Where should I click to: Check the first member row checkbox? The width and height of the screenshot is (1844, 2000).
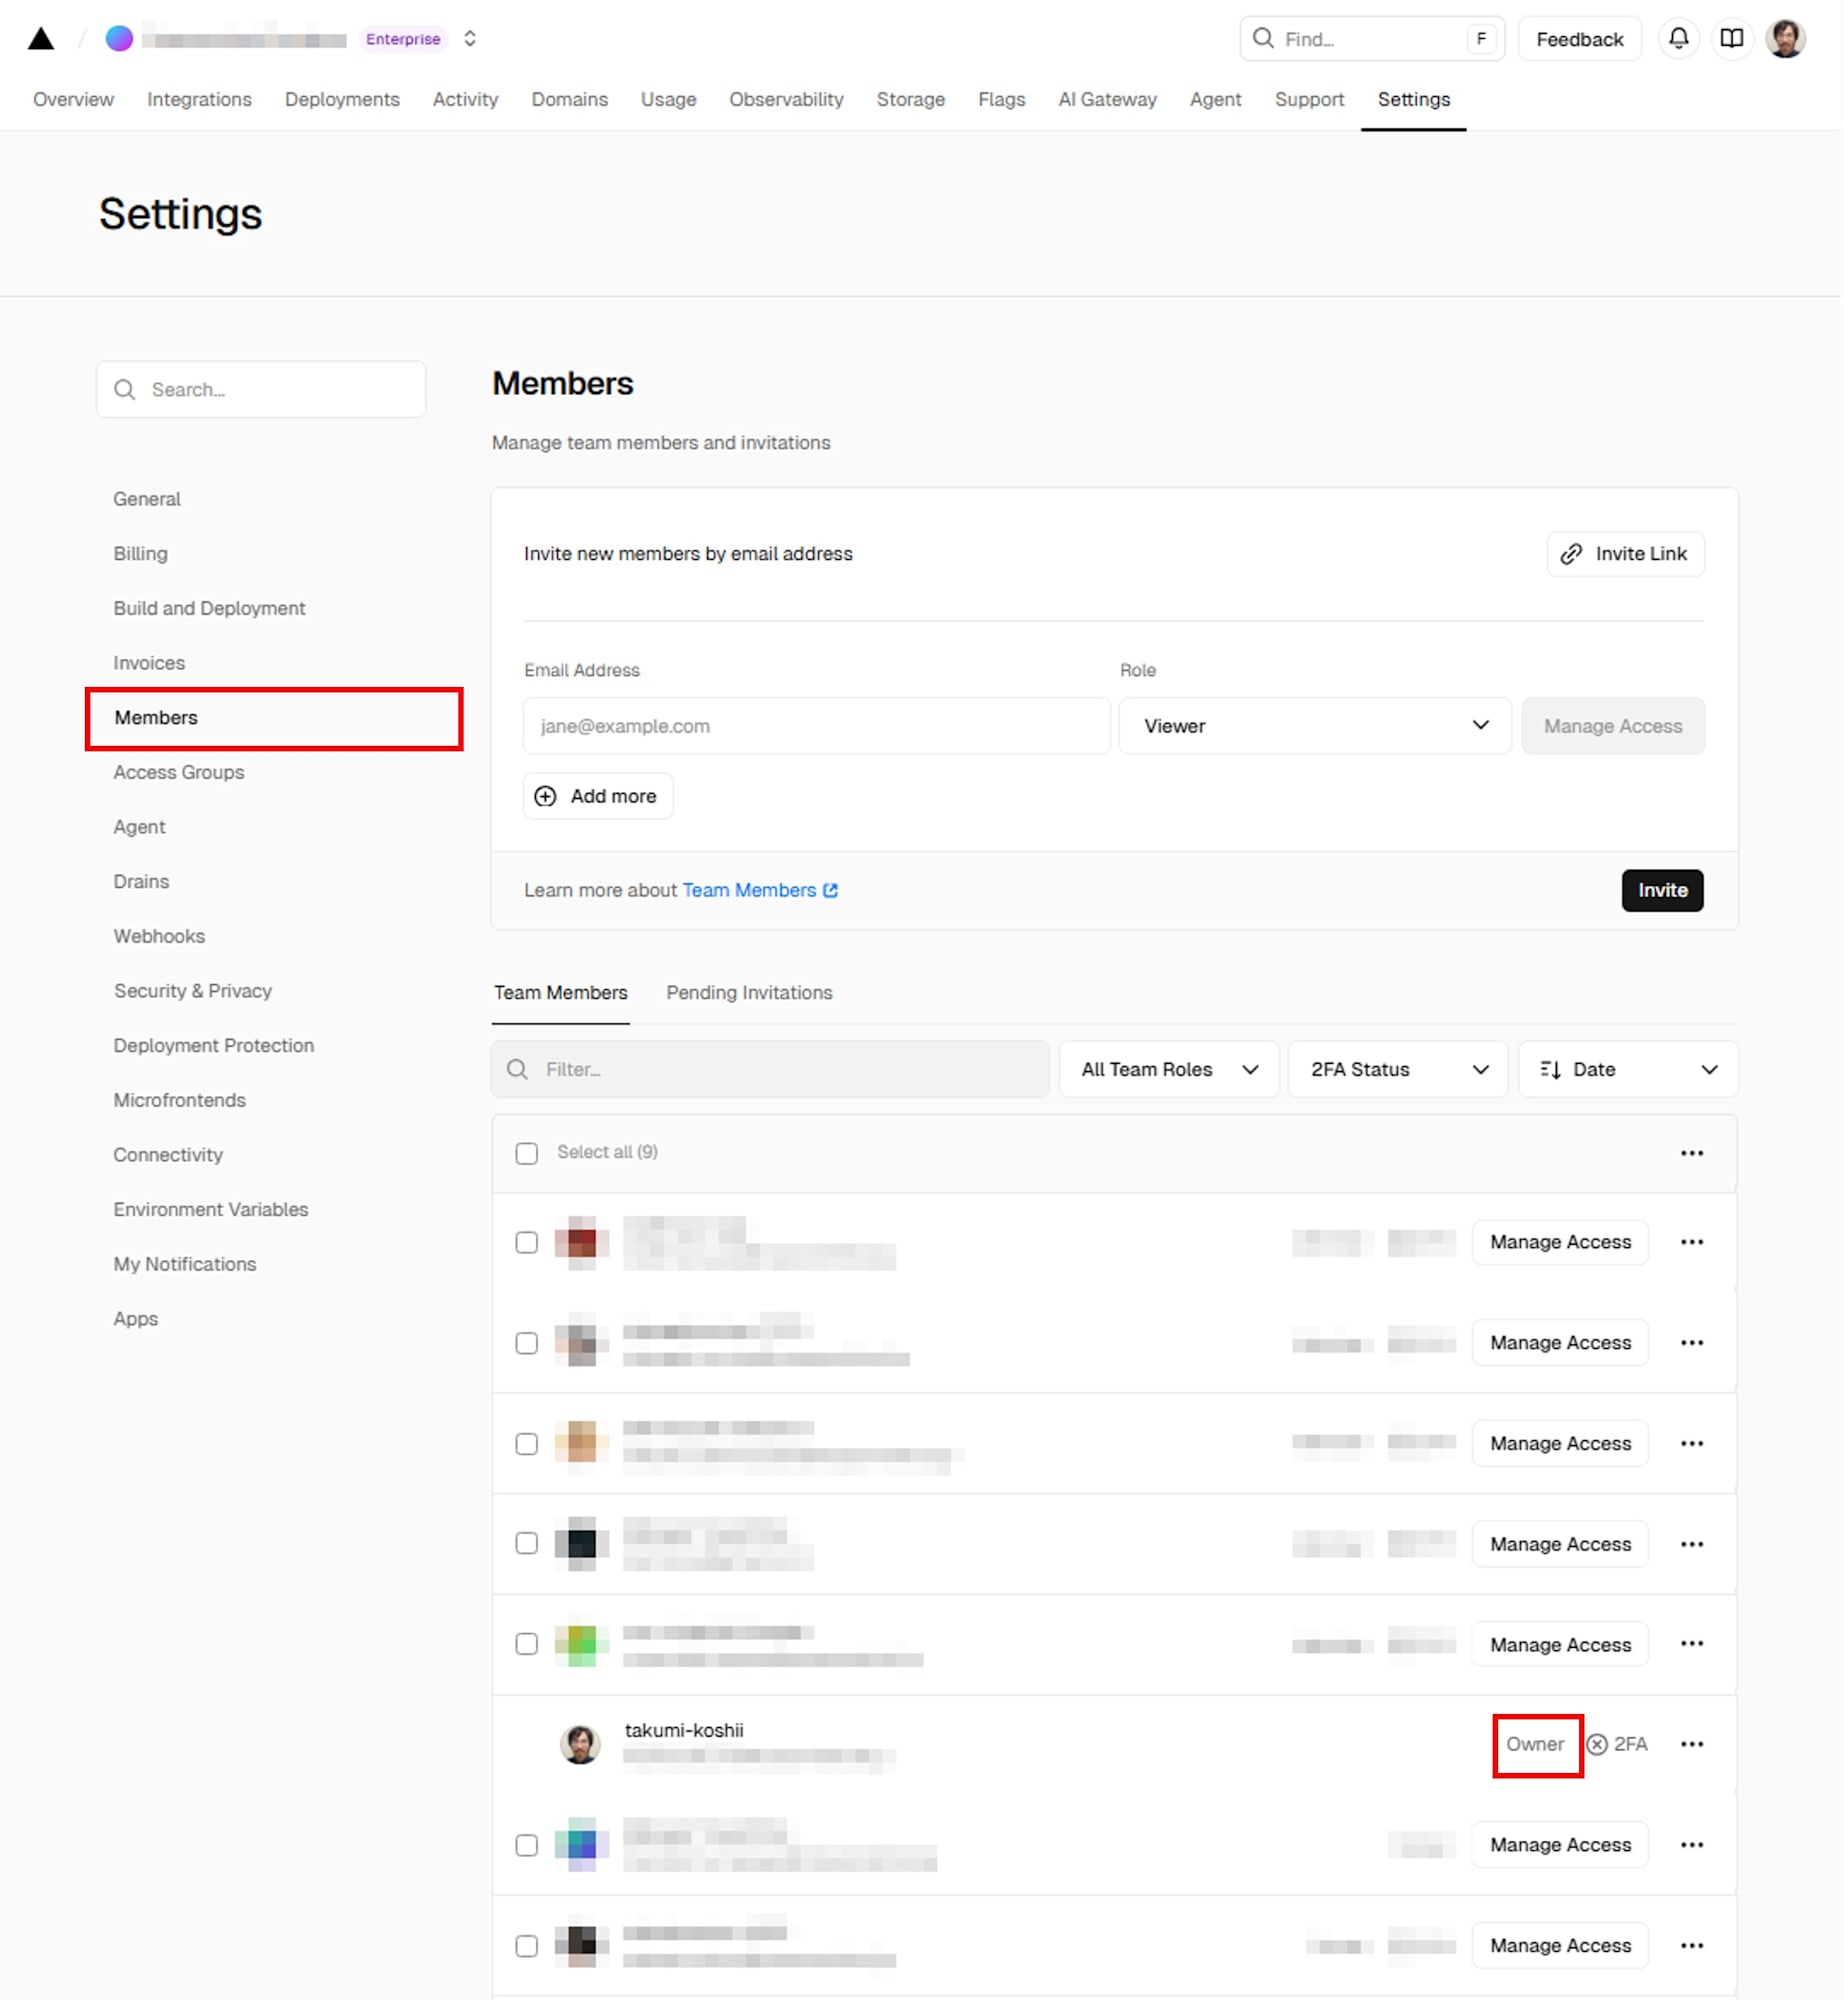[x=527, y=1242]
